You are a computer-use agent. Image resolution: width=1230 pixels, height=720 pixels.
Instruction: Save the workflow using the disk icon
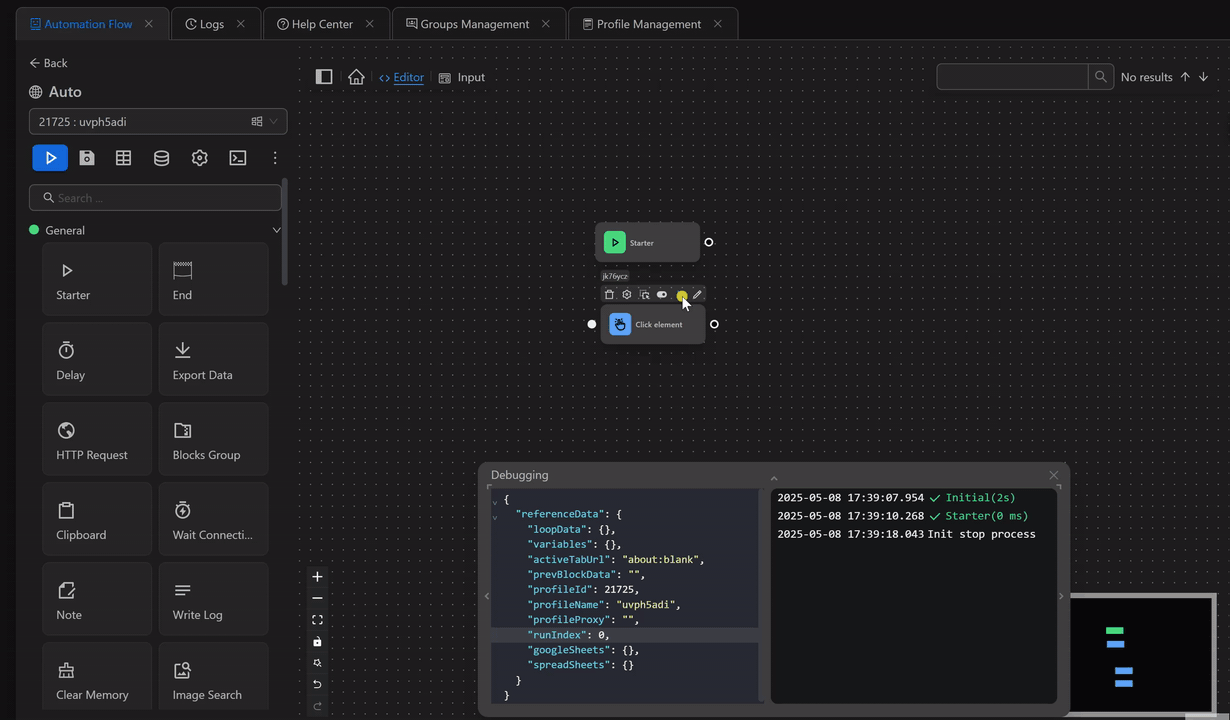point(87,158)
